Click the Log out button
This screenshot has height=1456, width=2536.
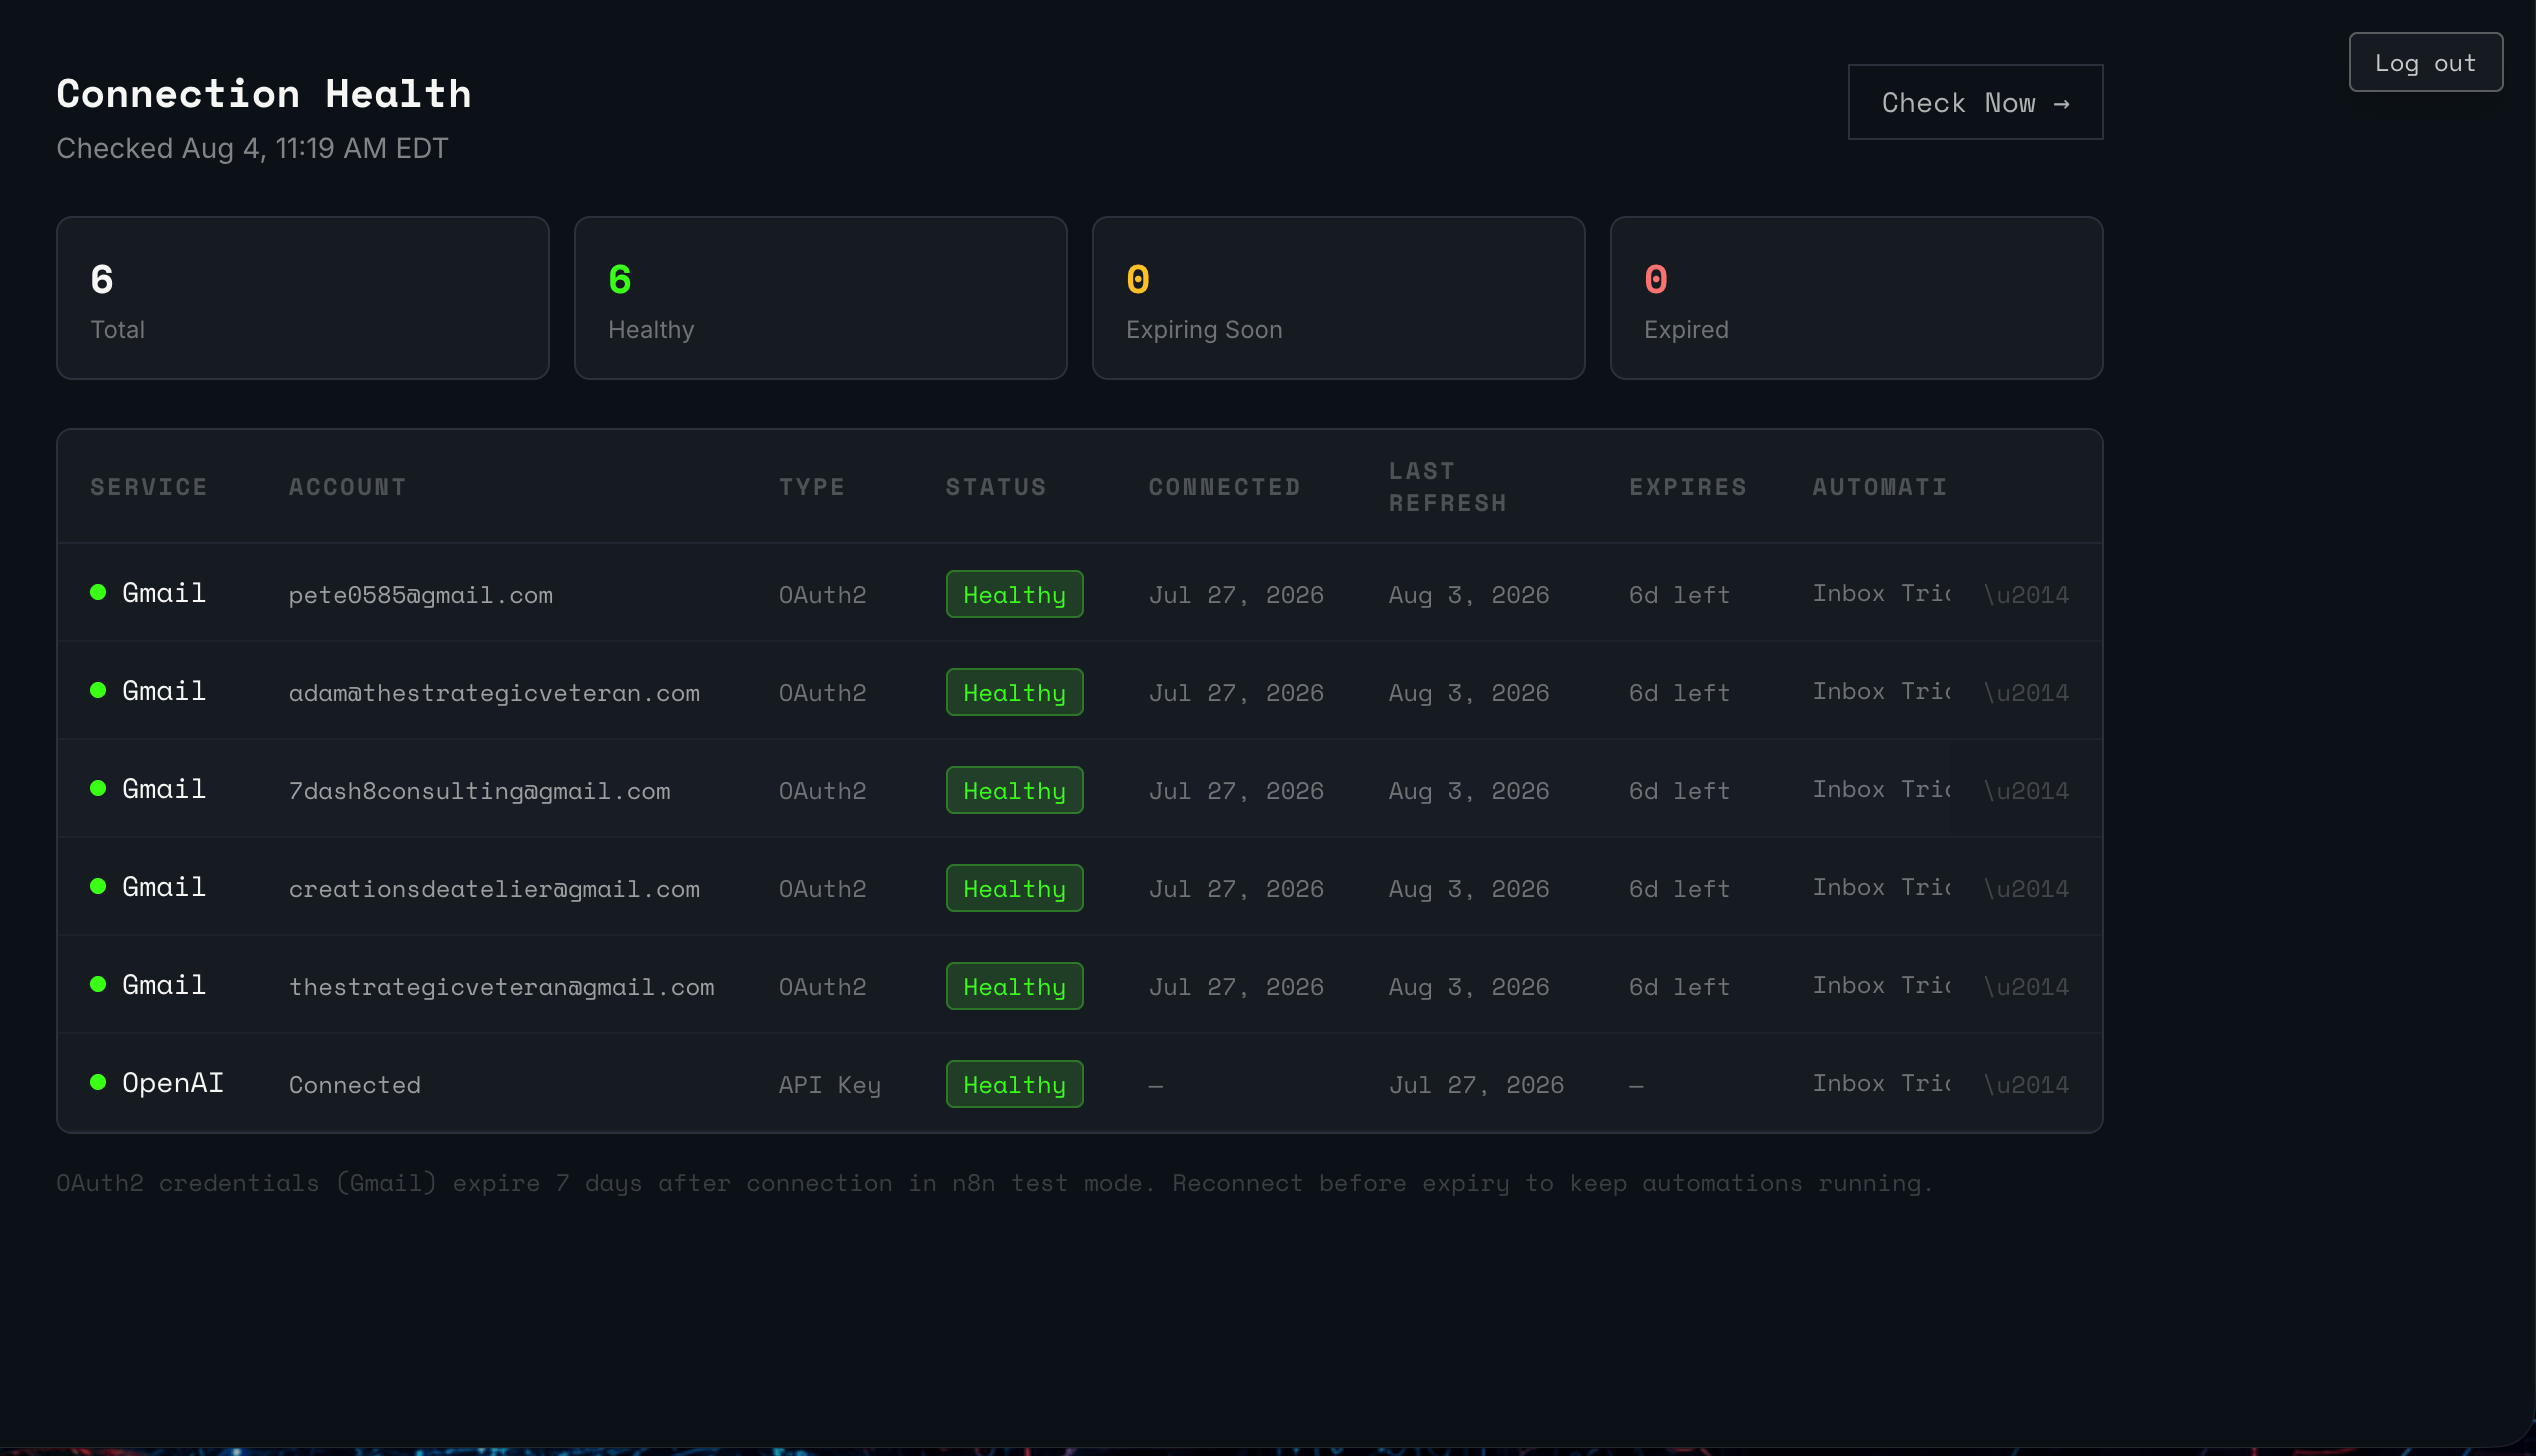pyautogui.click(x=2425, y=62)
